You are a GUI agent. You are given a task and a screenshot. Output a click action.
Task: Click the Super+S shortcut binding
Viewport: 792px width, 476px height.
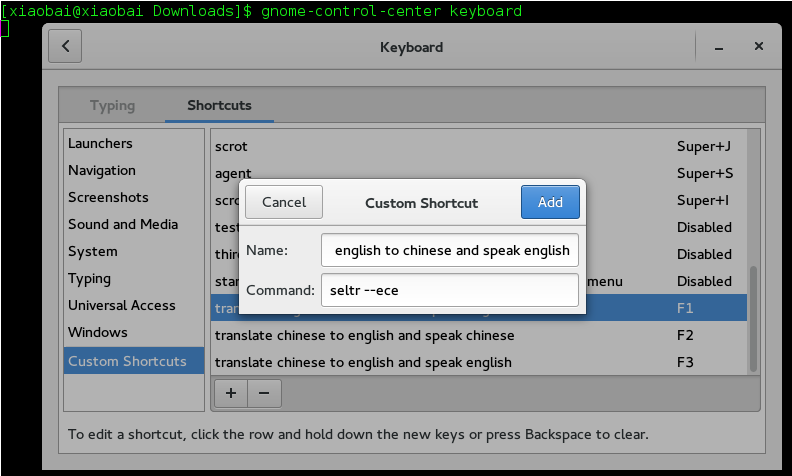pyautogui.click(x=705, y=173)
